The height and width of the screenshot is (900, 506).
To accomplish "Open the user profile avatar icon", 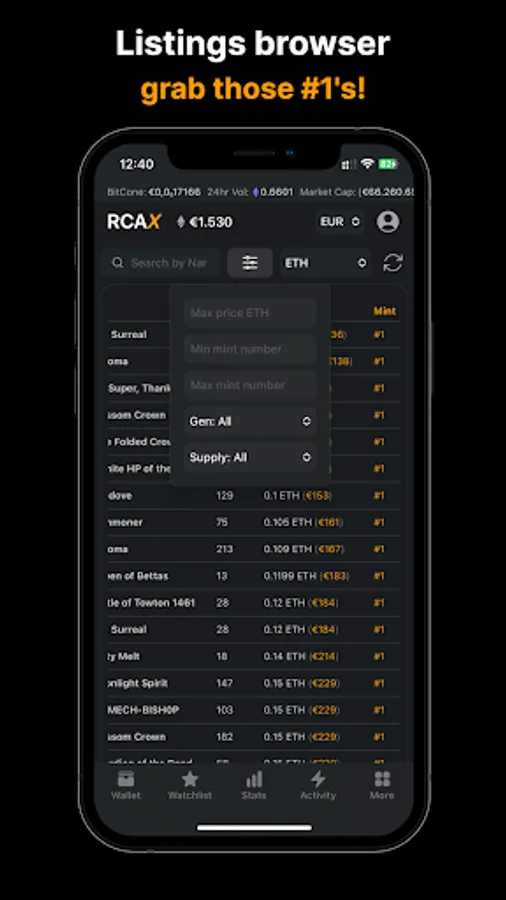I will click(x=388, y=222).
